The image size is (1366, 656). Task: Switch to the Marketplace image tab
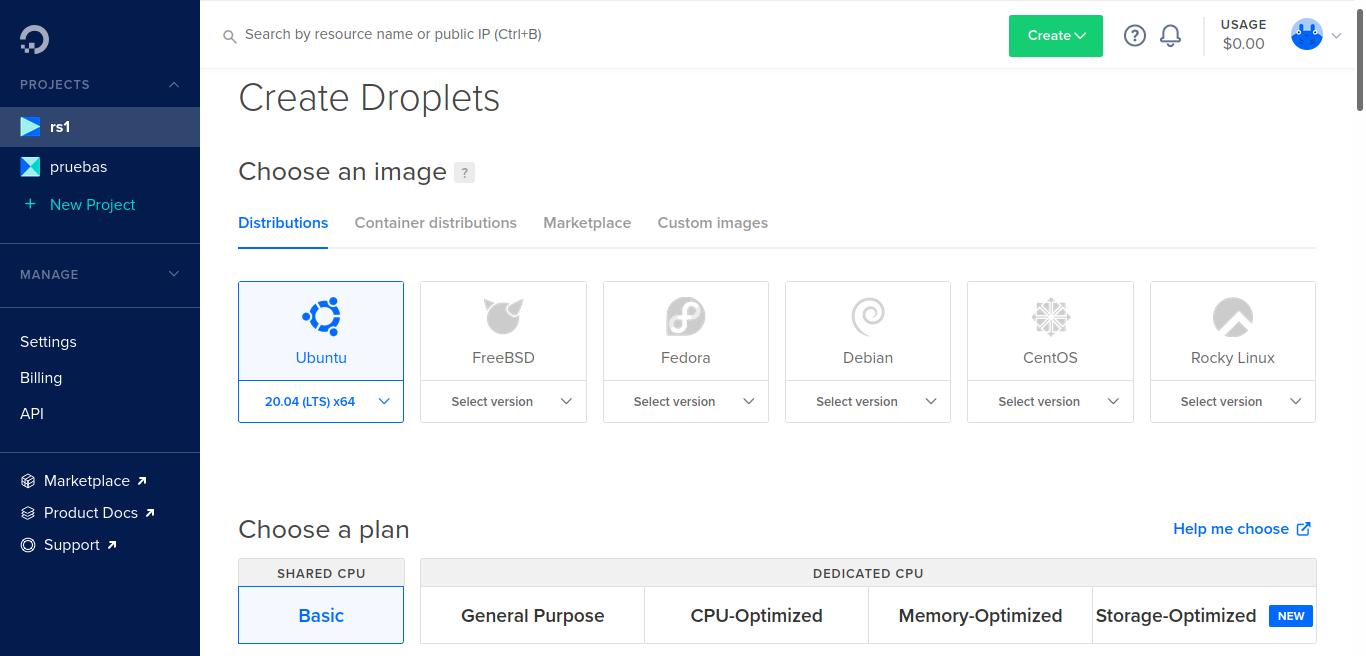(587, 223)
